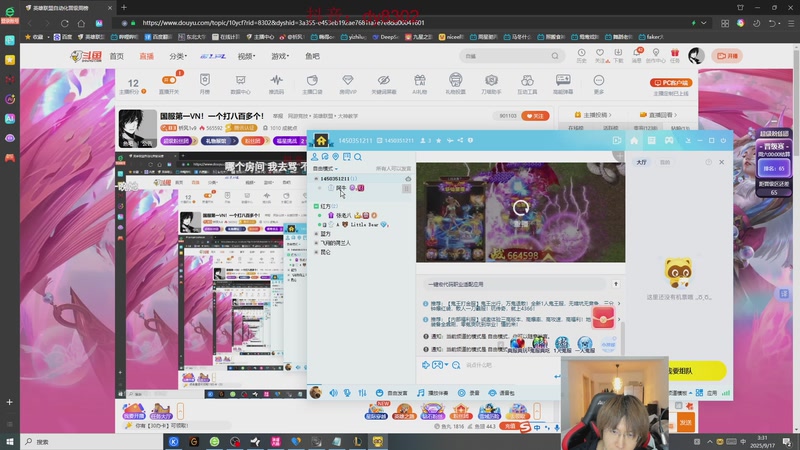This screenshot has height=450, width=800.
Task: Click 播放伴奏 music button
Action: [x=432, y=393]
